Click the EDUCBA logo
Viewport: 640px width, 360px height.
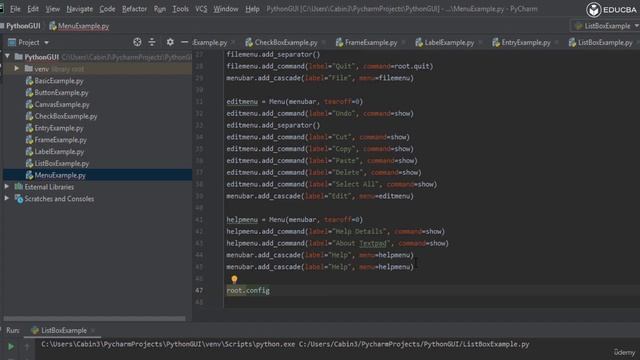[x=611, y=9]
